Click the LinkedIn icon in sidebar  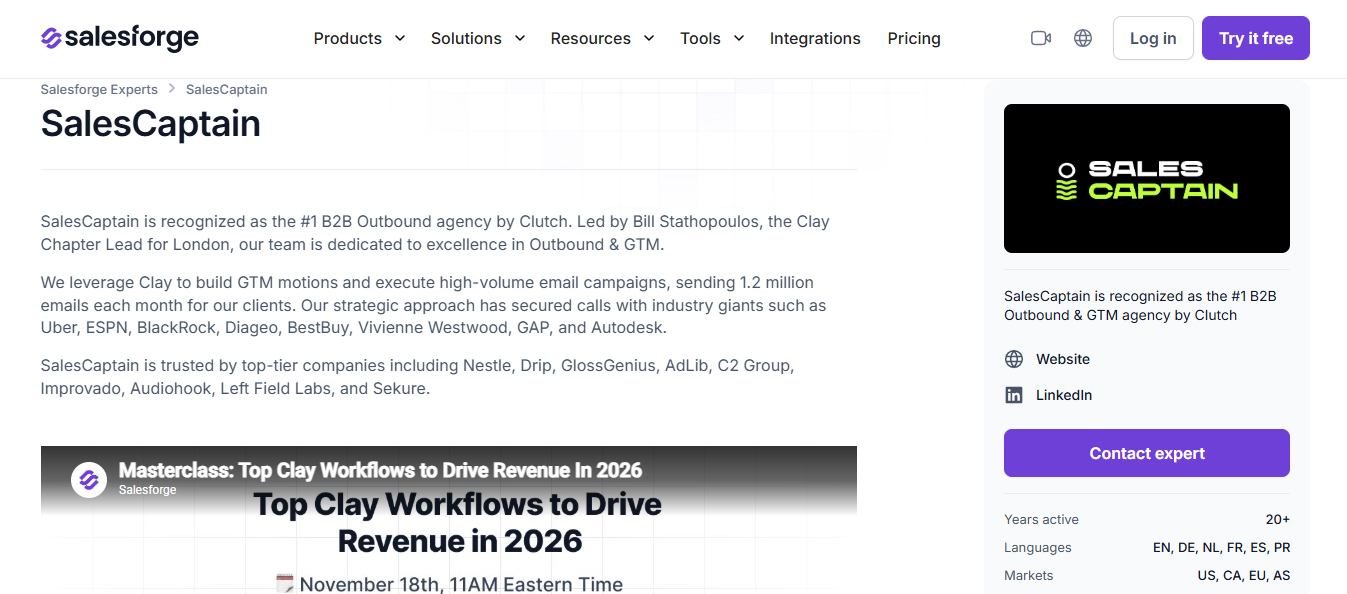[1014, 395]
